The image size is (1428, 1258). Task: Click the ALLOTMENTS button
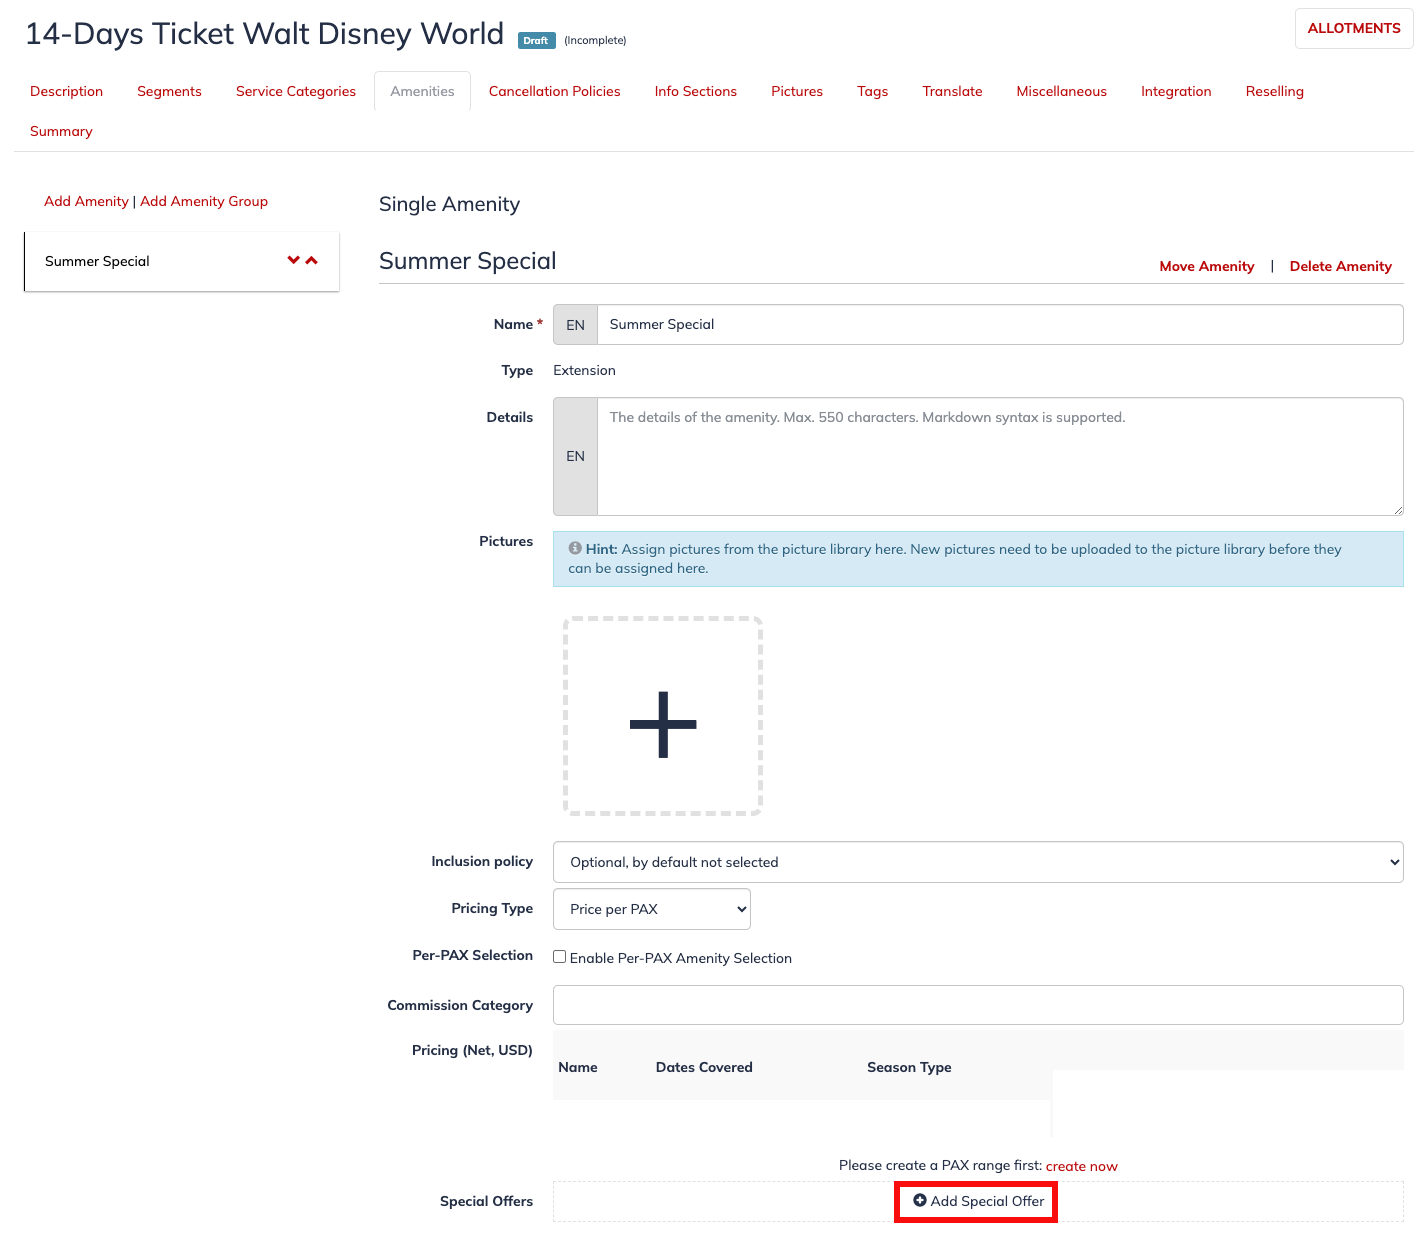[x=1354, y=28]
